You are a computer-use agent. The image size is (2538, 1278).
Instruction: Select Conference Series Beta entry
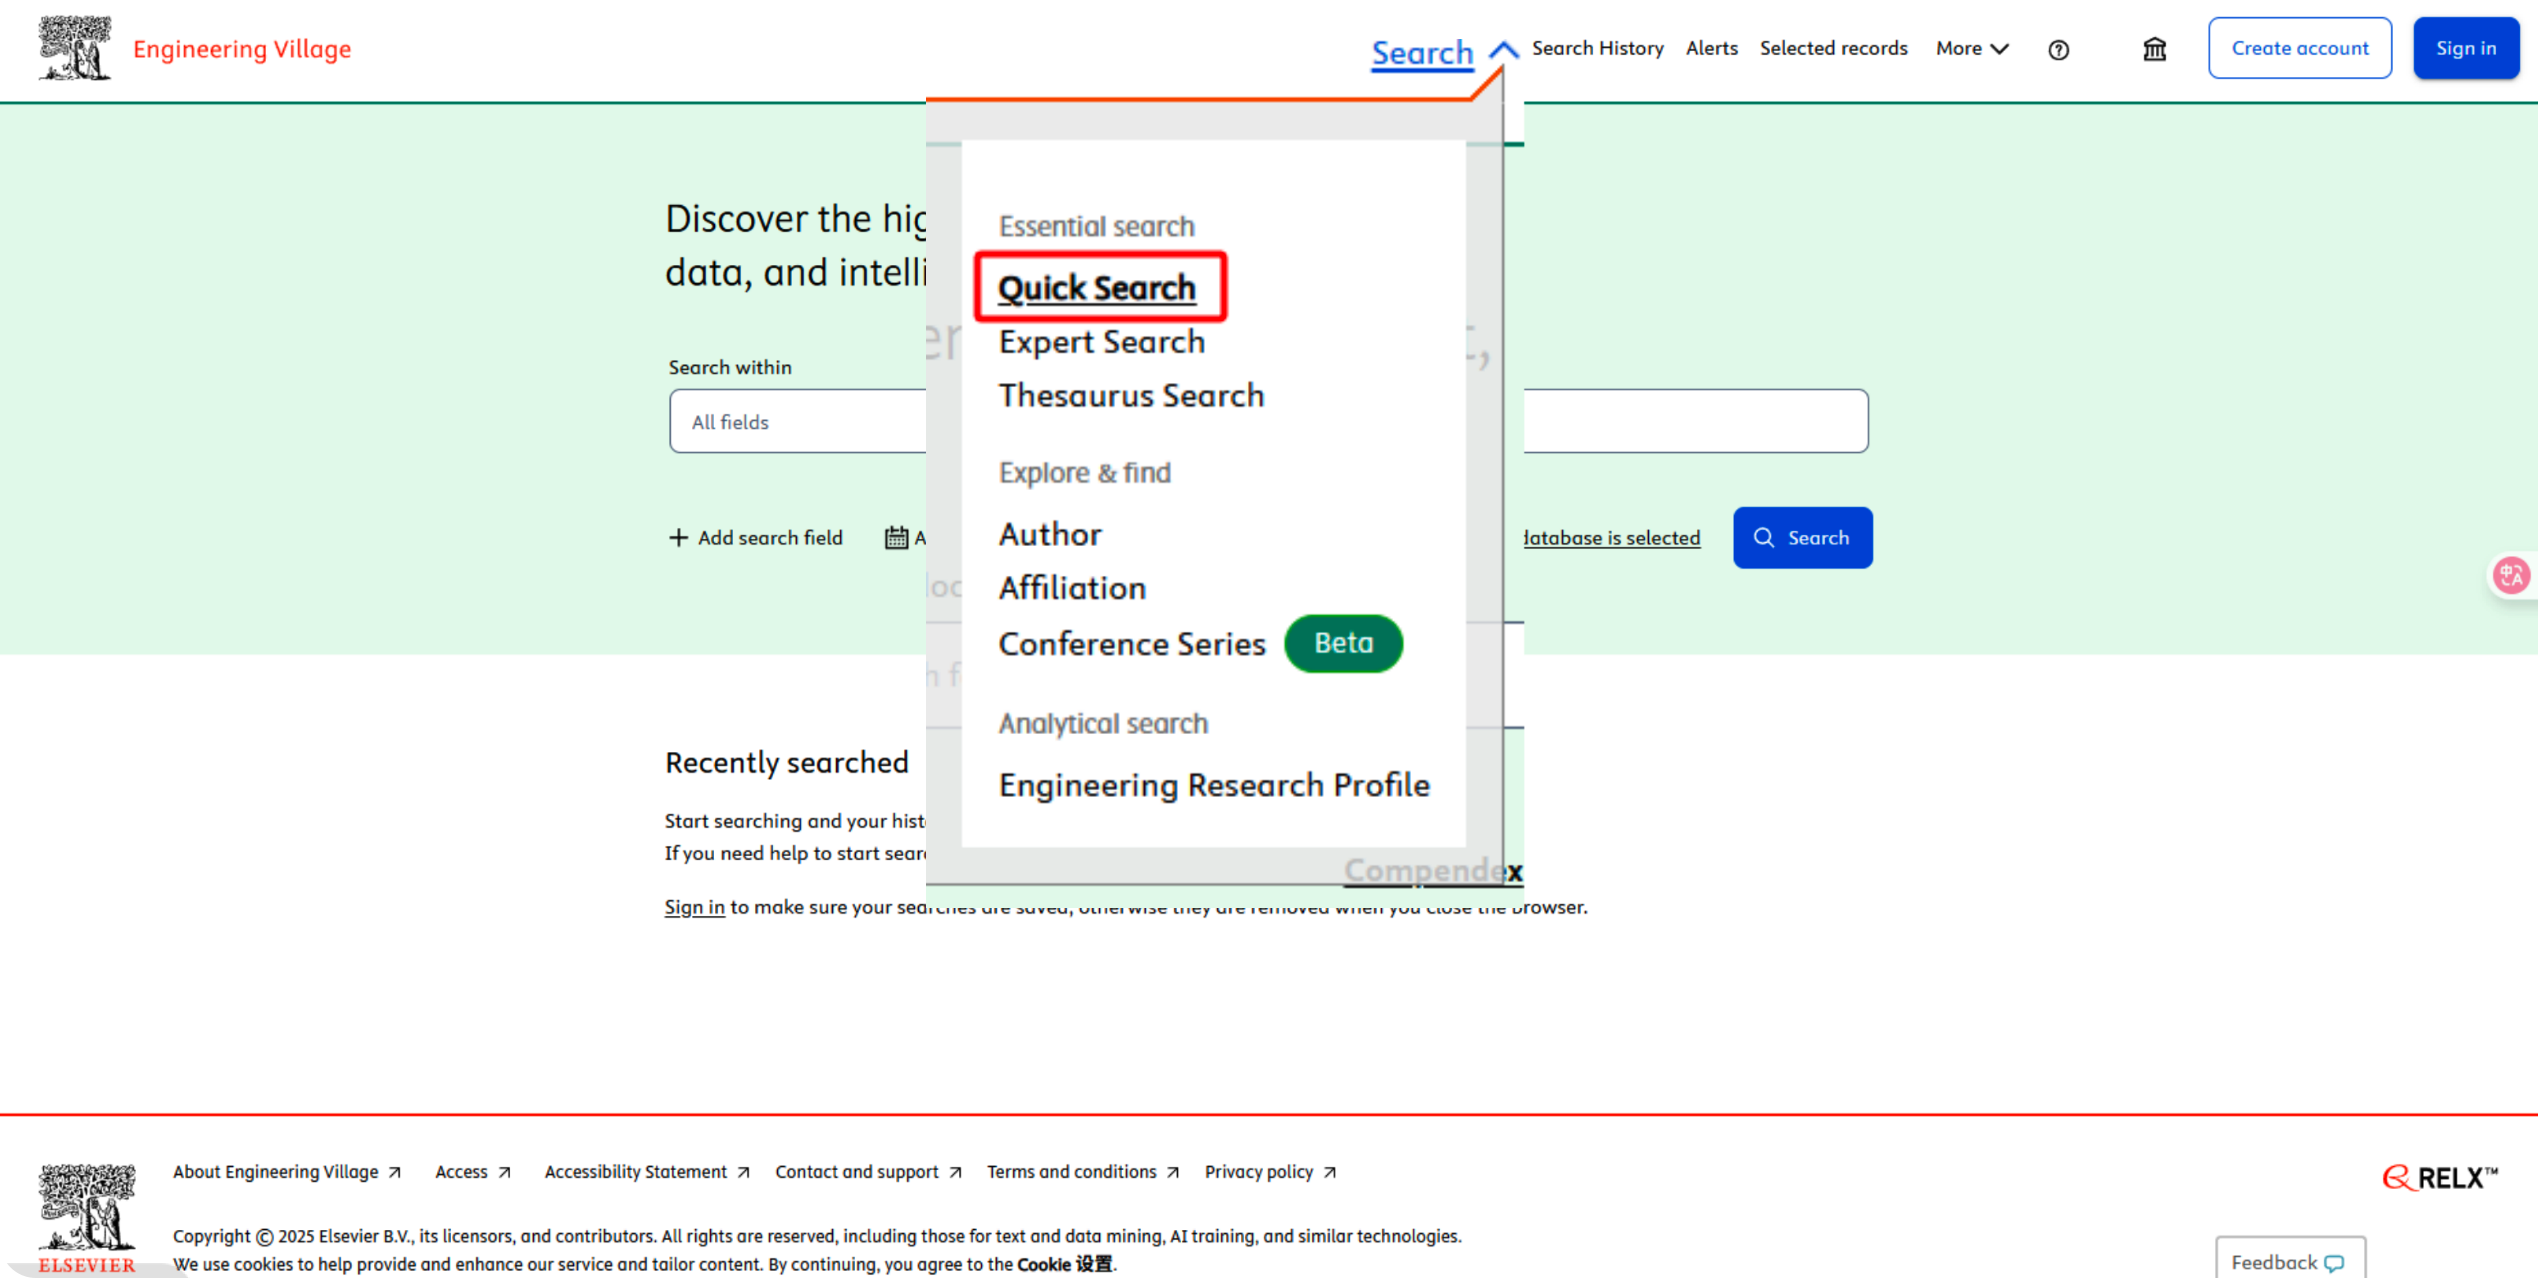pos(1131,644)
